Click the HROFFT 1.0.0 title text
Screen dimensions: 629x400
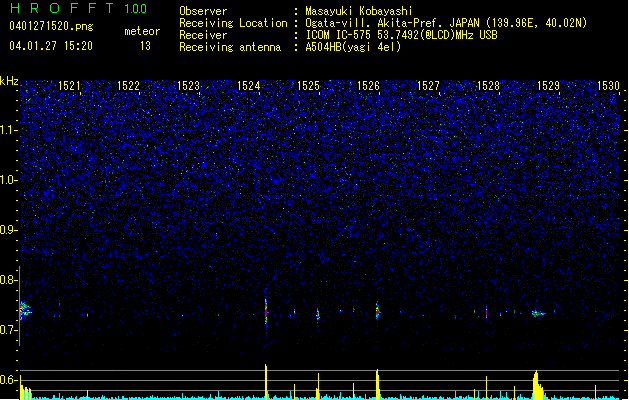[x=78, y=8]
